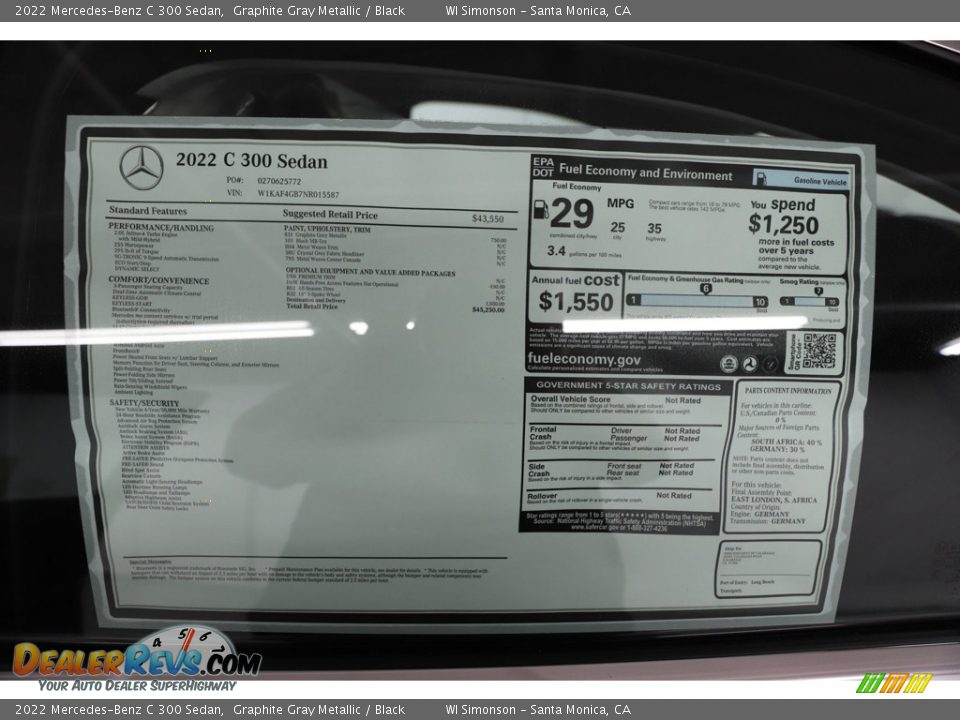960x720 pixels.
Task: Click the VIN number W1KAF4GB7NR015587
Action: click(298, 193)
